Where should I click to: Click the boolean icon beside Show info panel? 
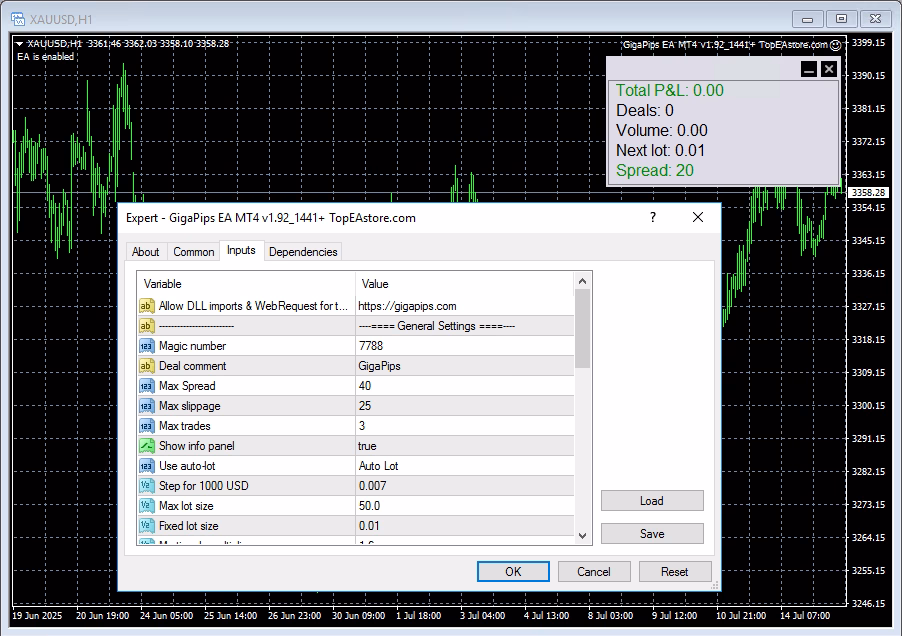pos(146,446)
